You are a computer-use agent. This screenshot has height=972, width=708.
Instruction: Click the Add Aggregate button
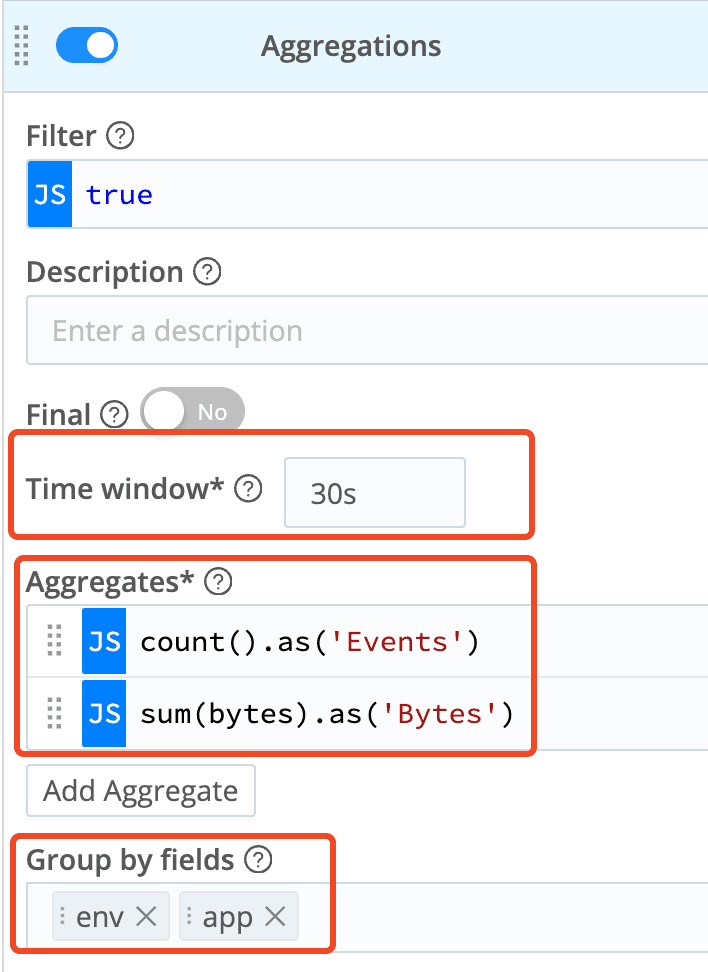140,791
